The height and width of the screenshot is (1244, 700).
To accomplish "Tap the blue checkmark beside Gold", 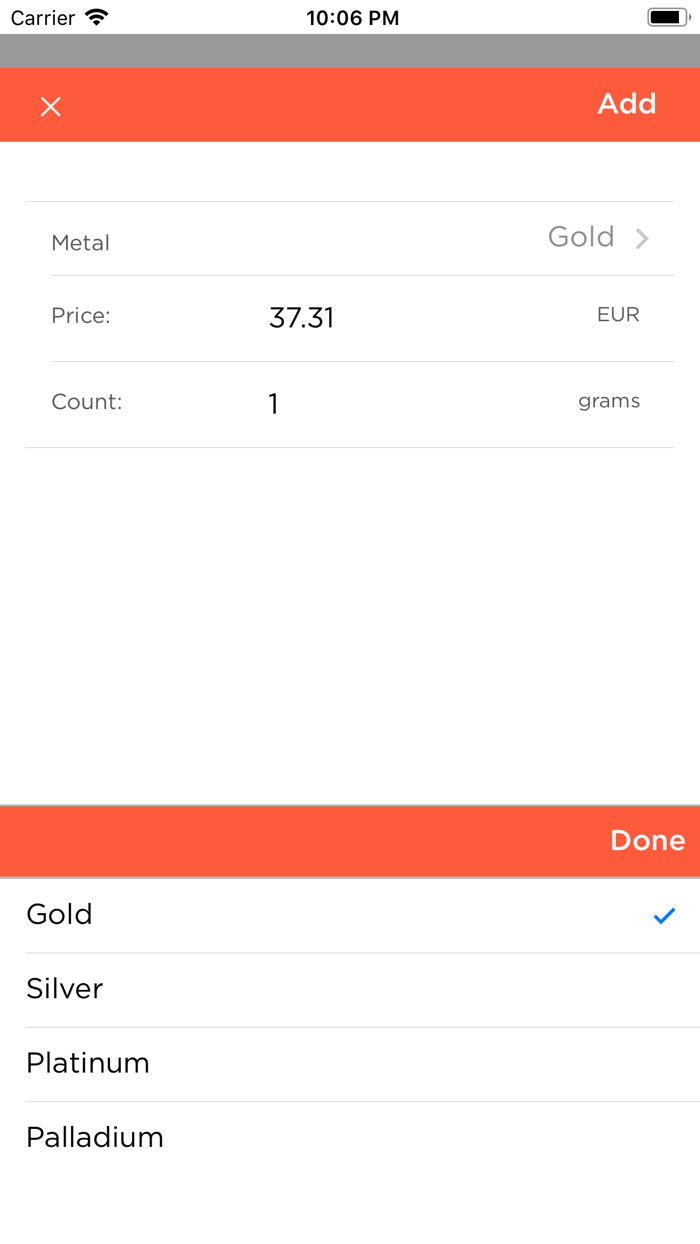I will click(x=664, y=915).
